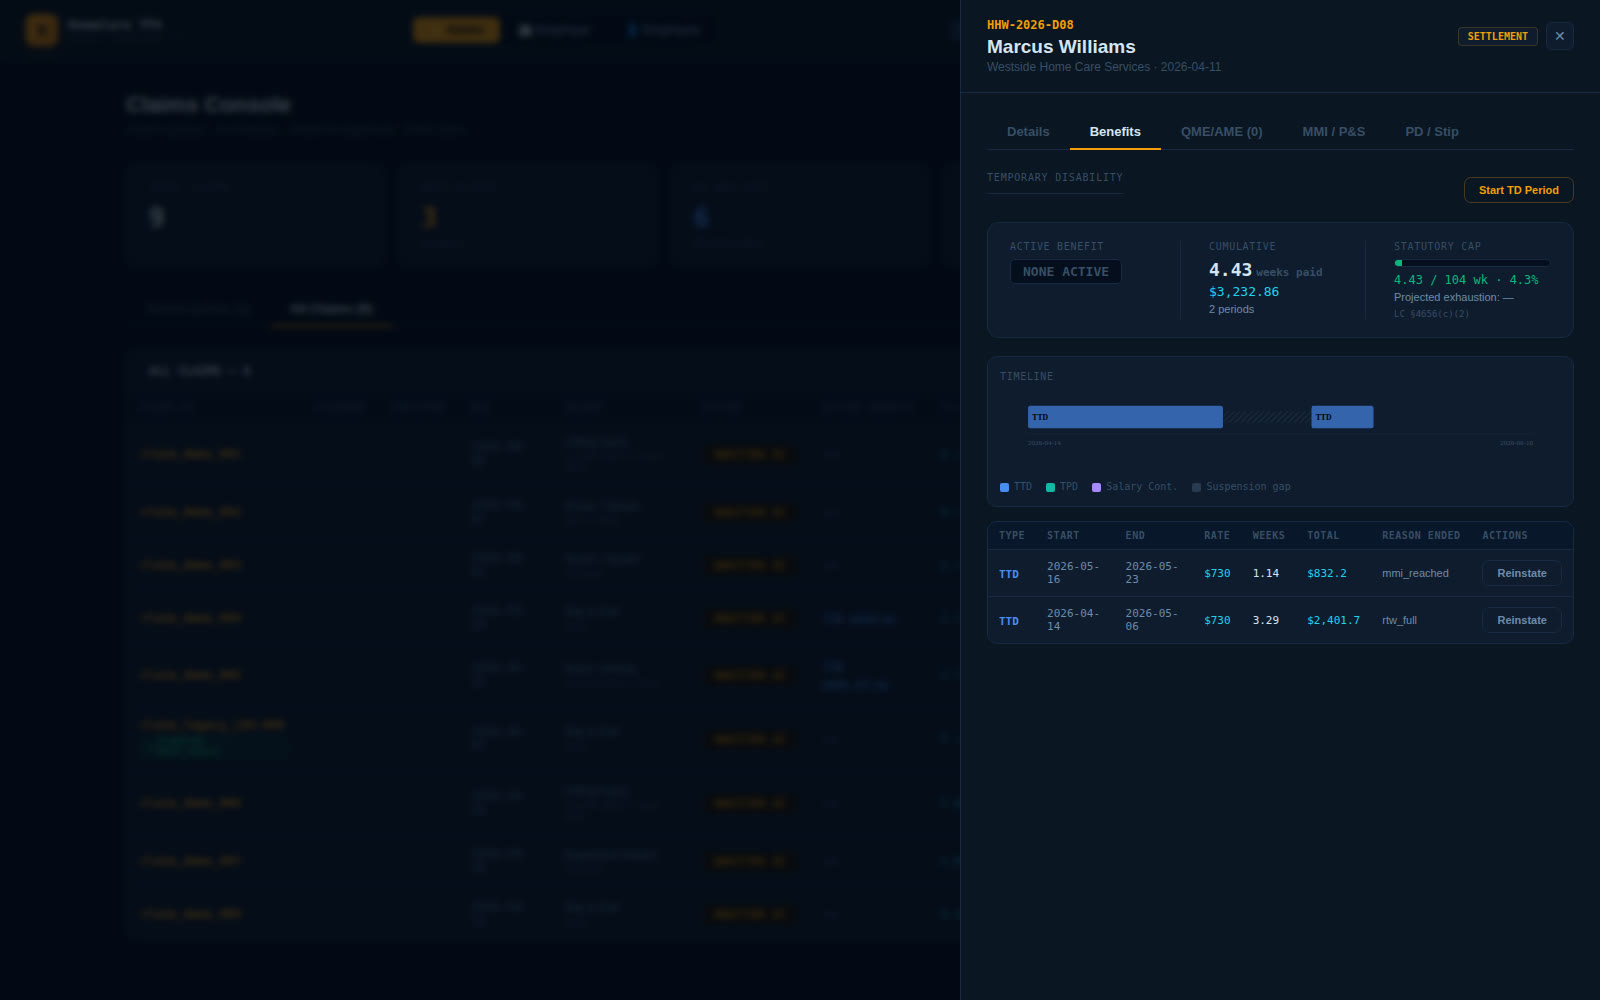Click the SETTLEMENT status badge
The image size is (1600, 1000).
[x=1497, y=36]
